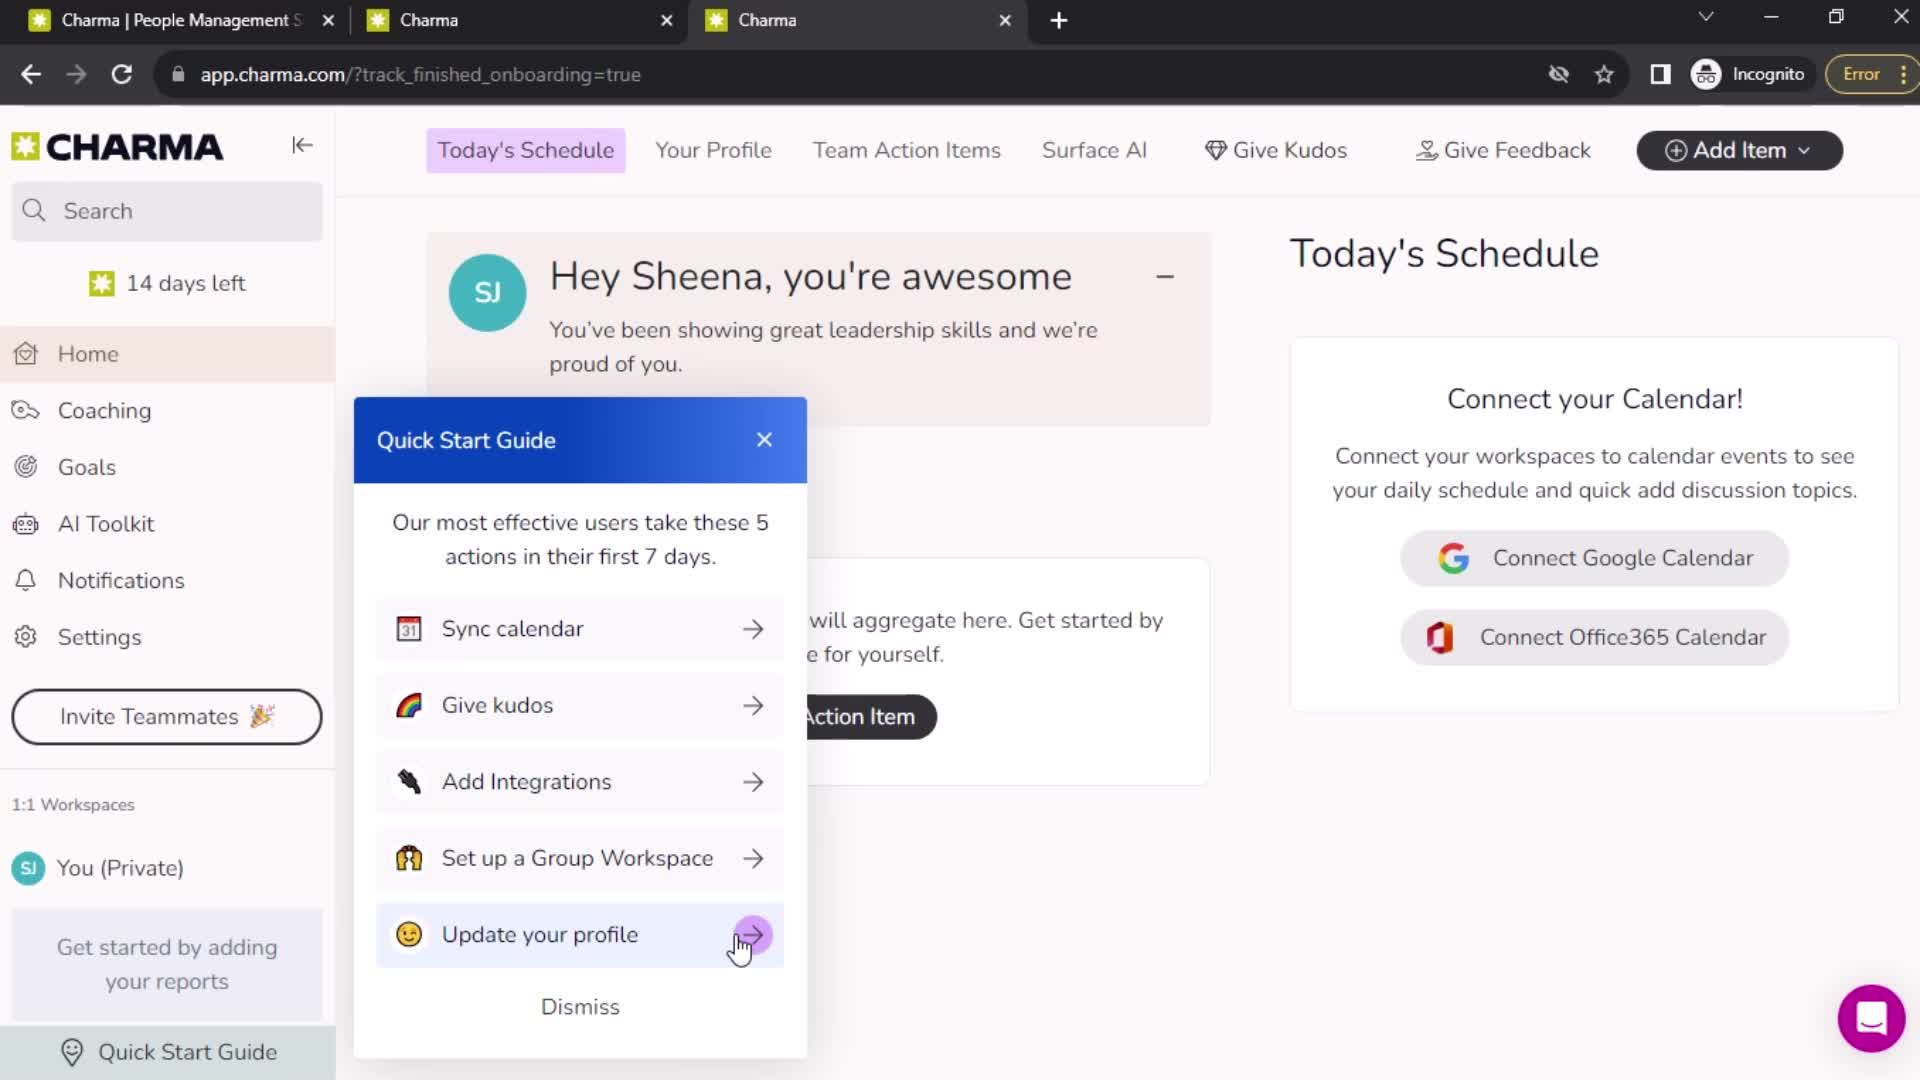The width and height of the screenshot is (1920, 1080).
Task: Select the Today's Schedule tab
Action: tap(526, 149)
